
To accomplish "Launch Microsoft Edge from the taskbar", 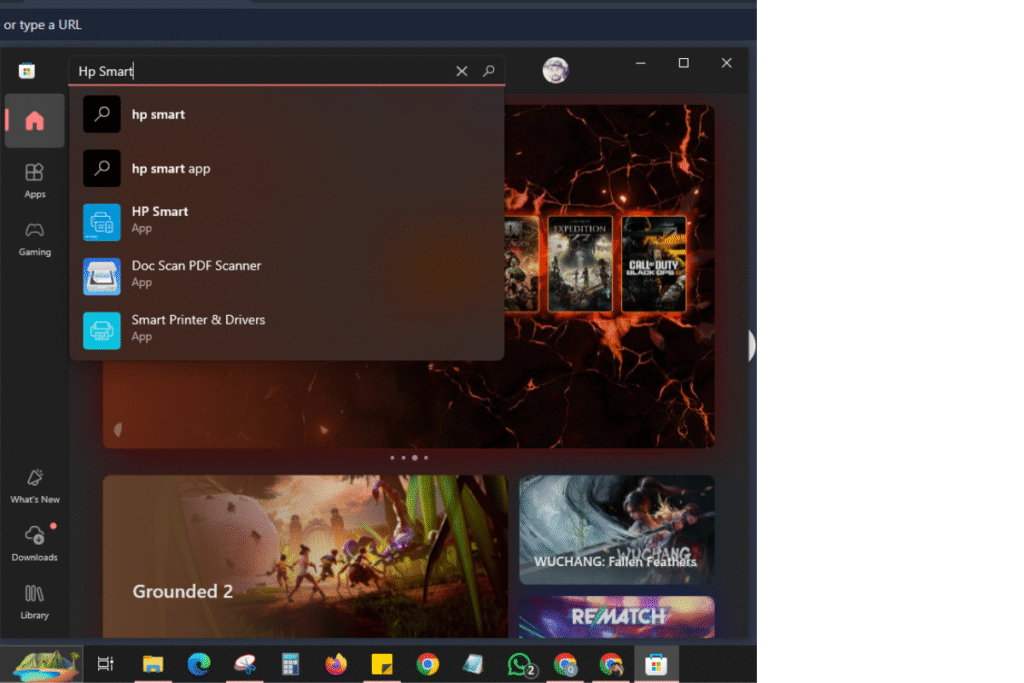I will coord(199,664).
